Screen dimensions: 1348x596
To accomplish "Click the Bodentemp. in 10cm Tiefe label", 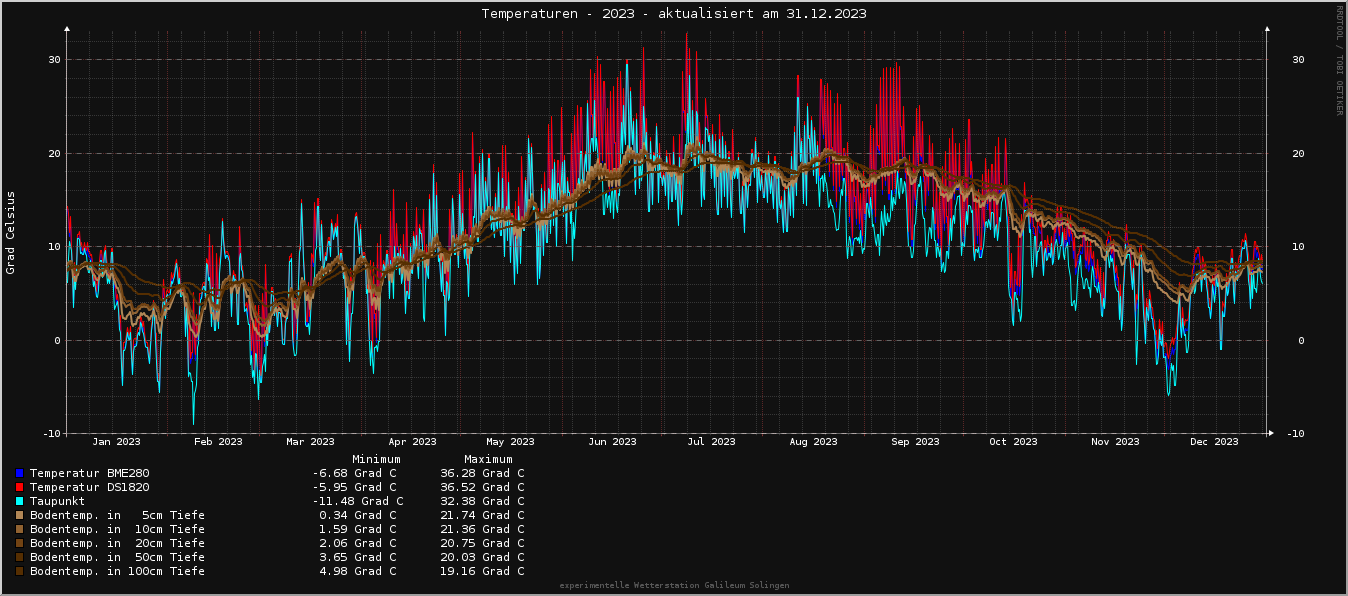I will 117,529.
